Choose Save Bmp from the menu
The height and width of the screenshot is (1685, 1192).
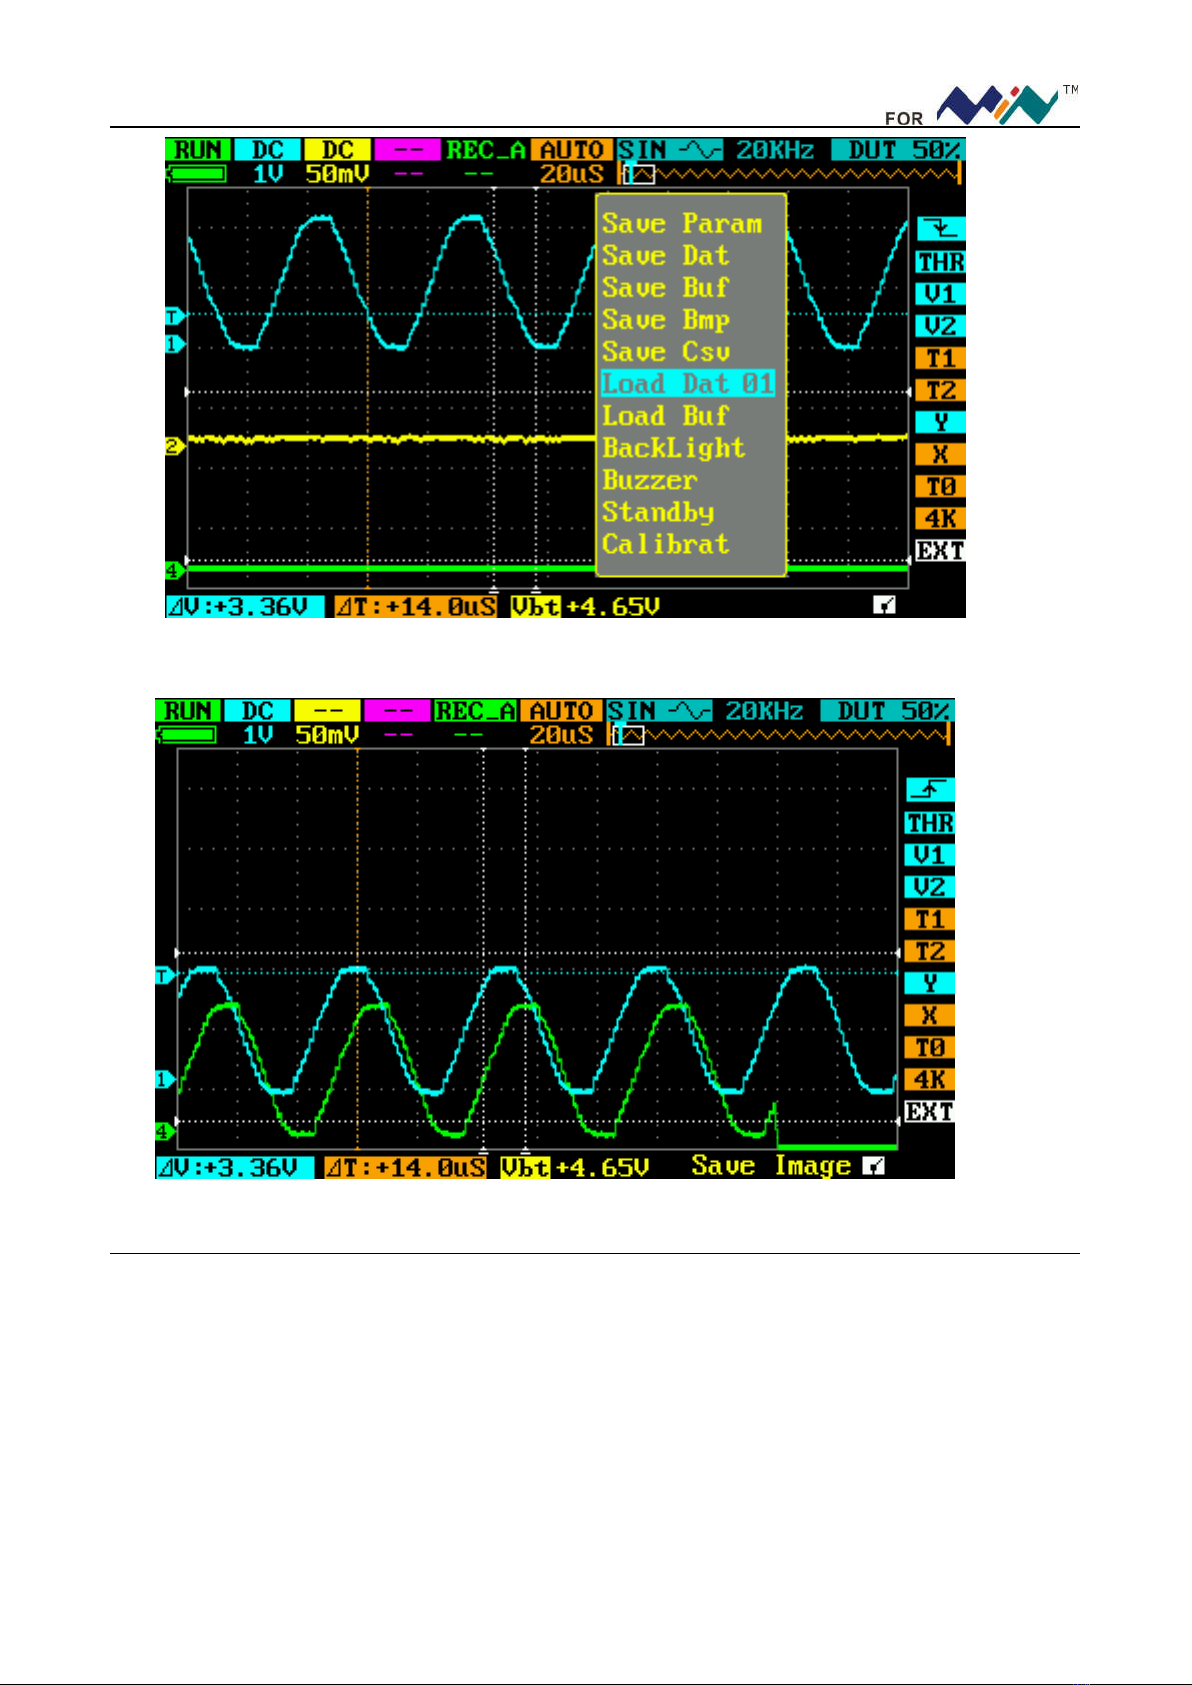tap(665, 320)
